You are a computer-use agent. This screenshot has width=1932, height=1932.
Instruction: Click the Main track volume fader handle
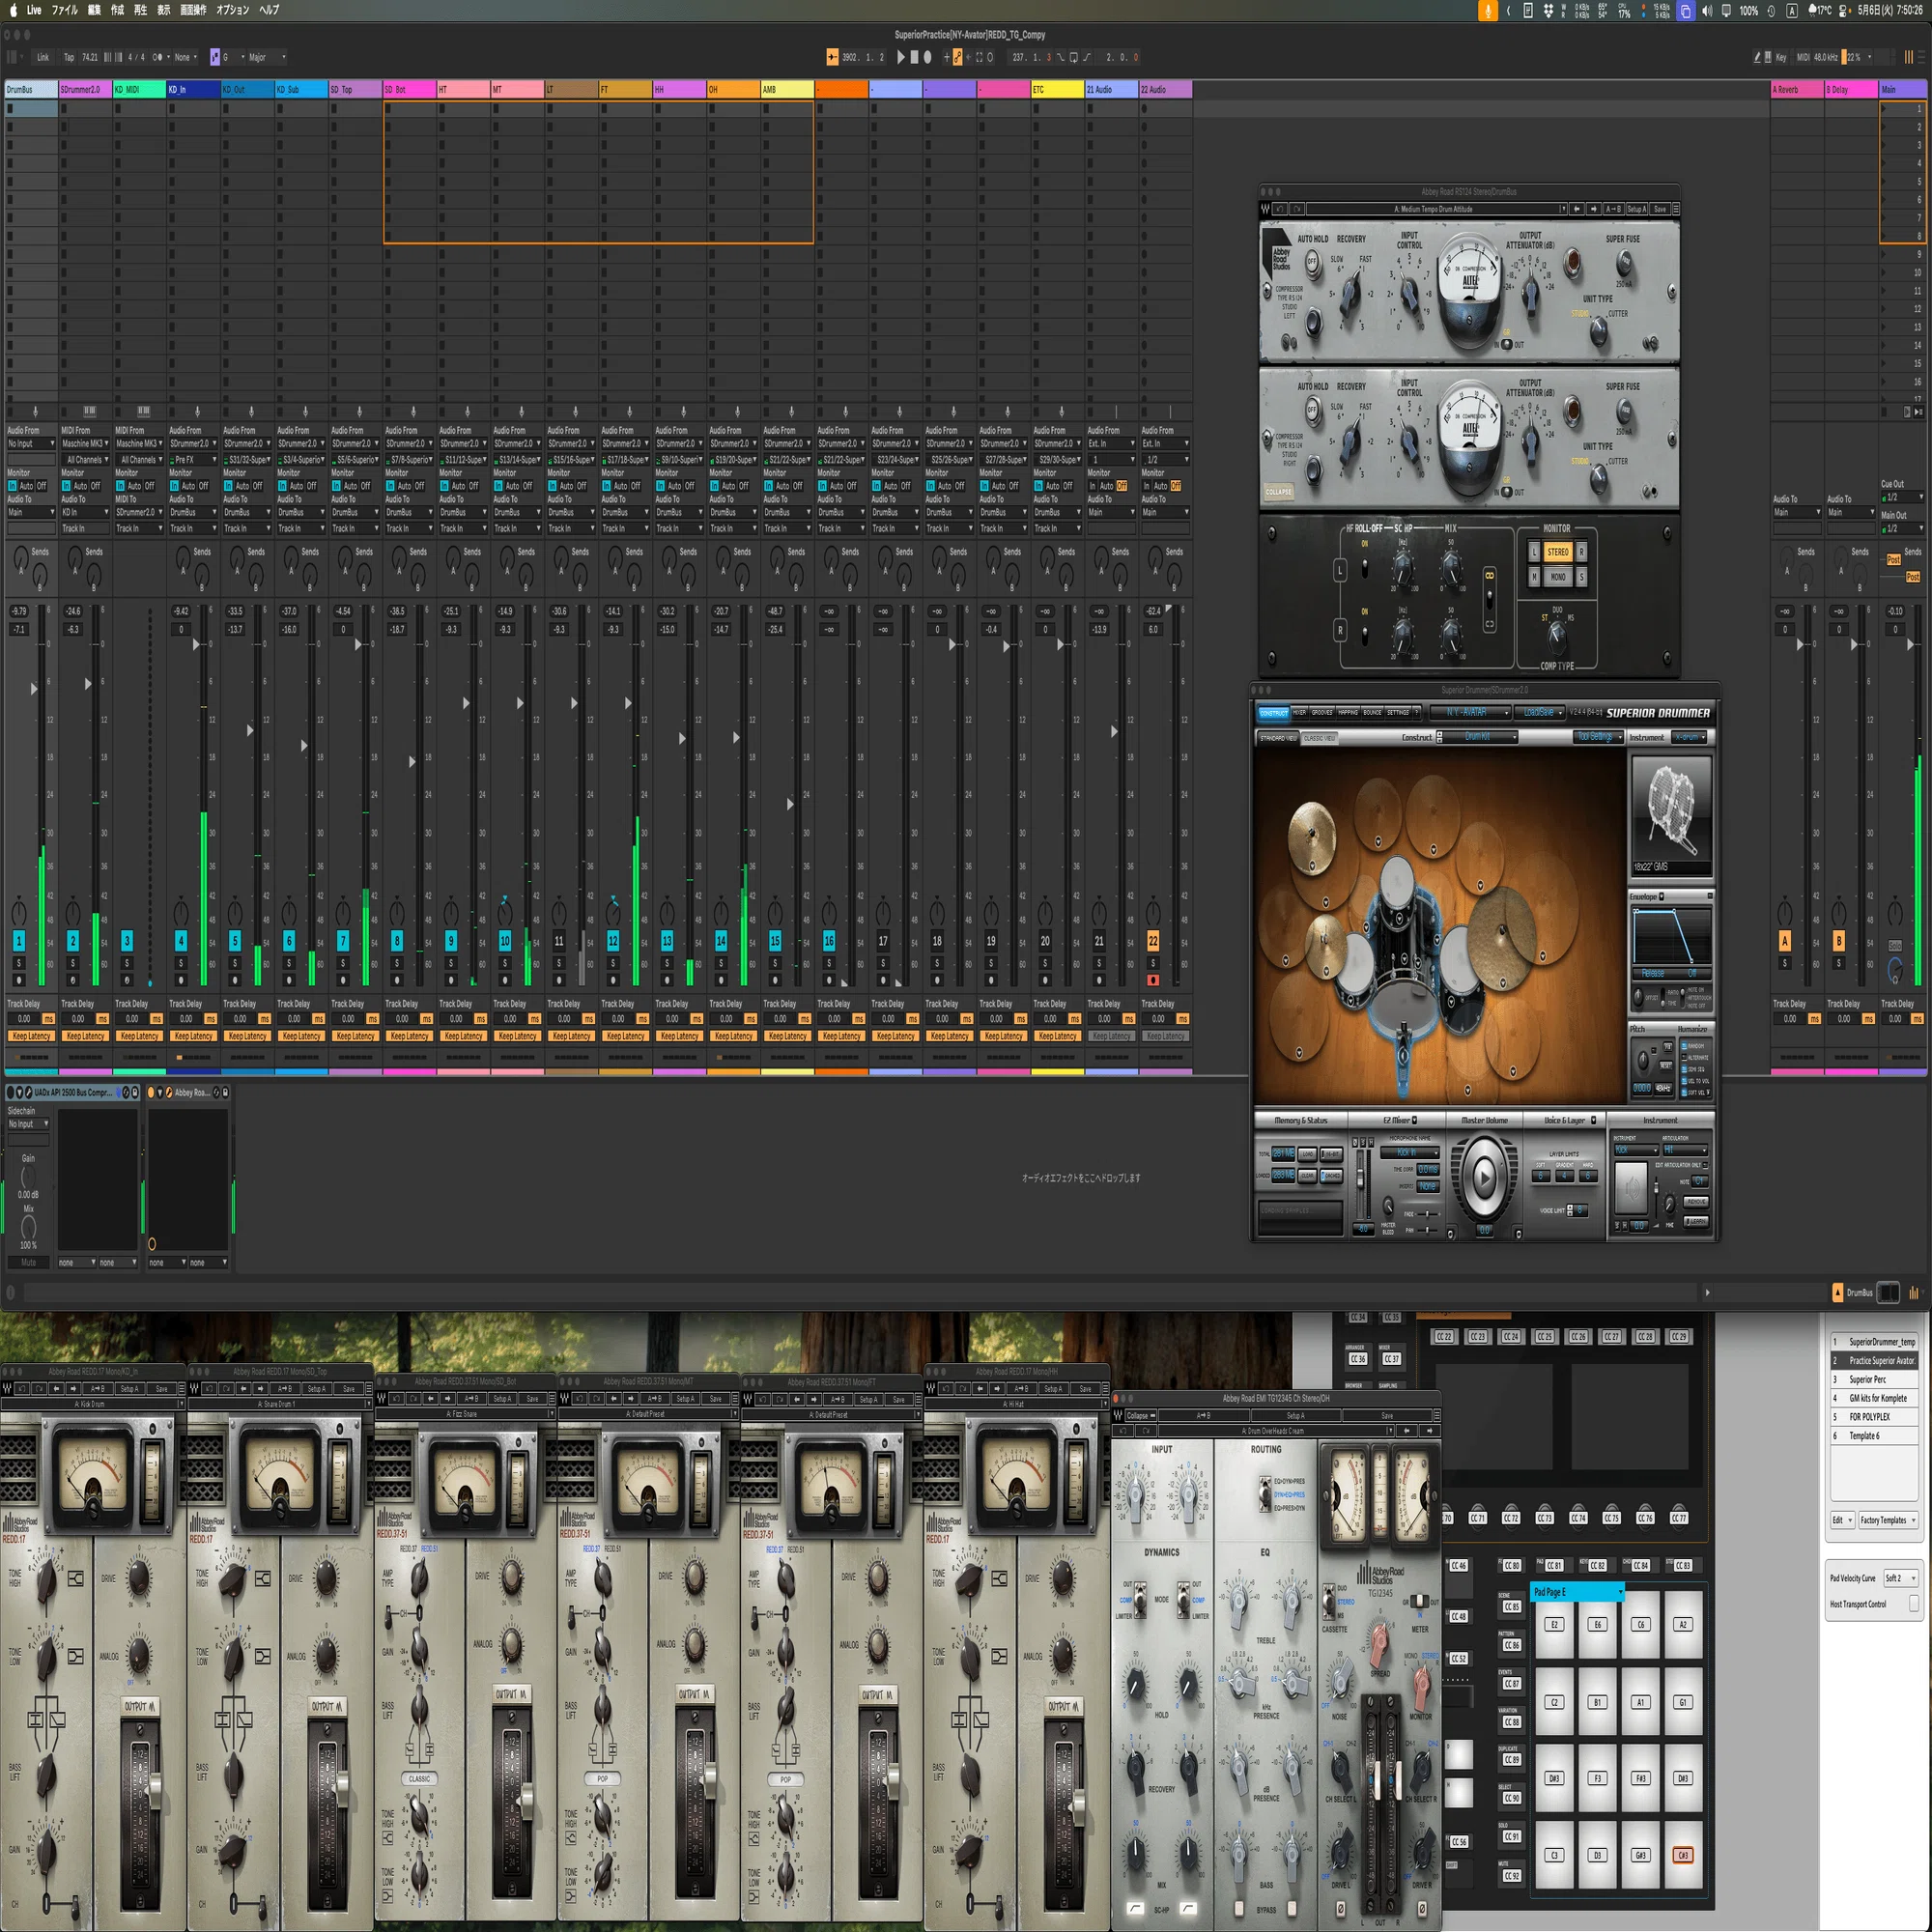click(x=1909, y=645)
